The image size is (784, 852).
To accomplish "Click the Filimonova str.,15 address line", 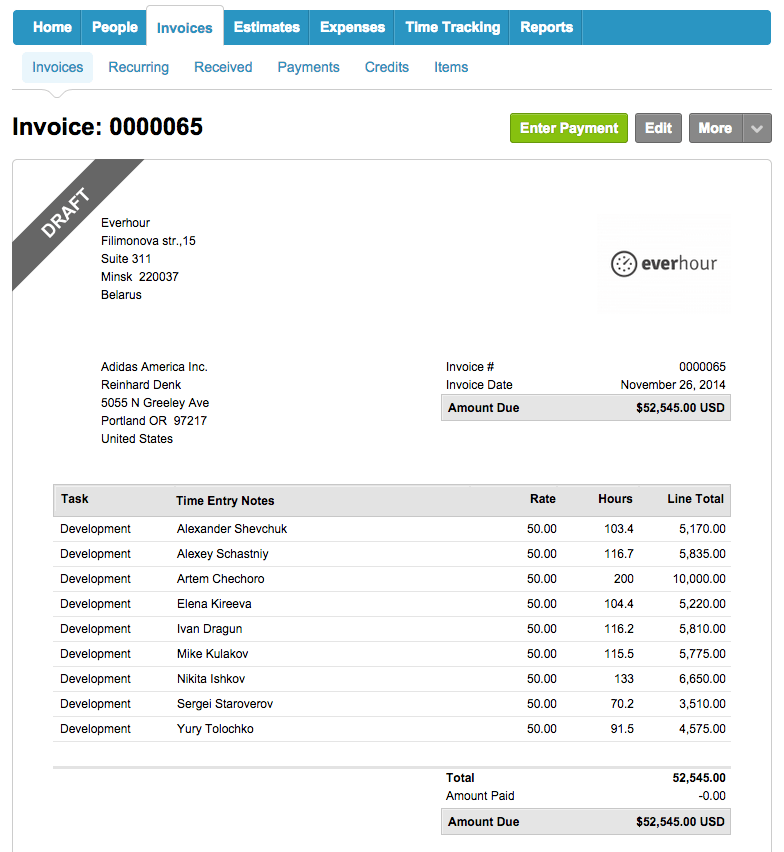I will [148, 241].
